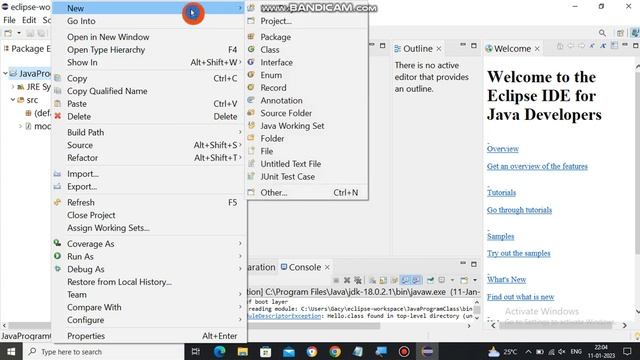Click Open Perspective icon
Image resolution: width=640 pixels, height=360 pixels.
pos(620,33)
